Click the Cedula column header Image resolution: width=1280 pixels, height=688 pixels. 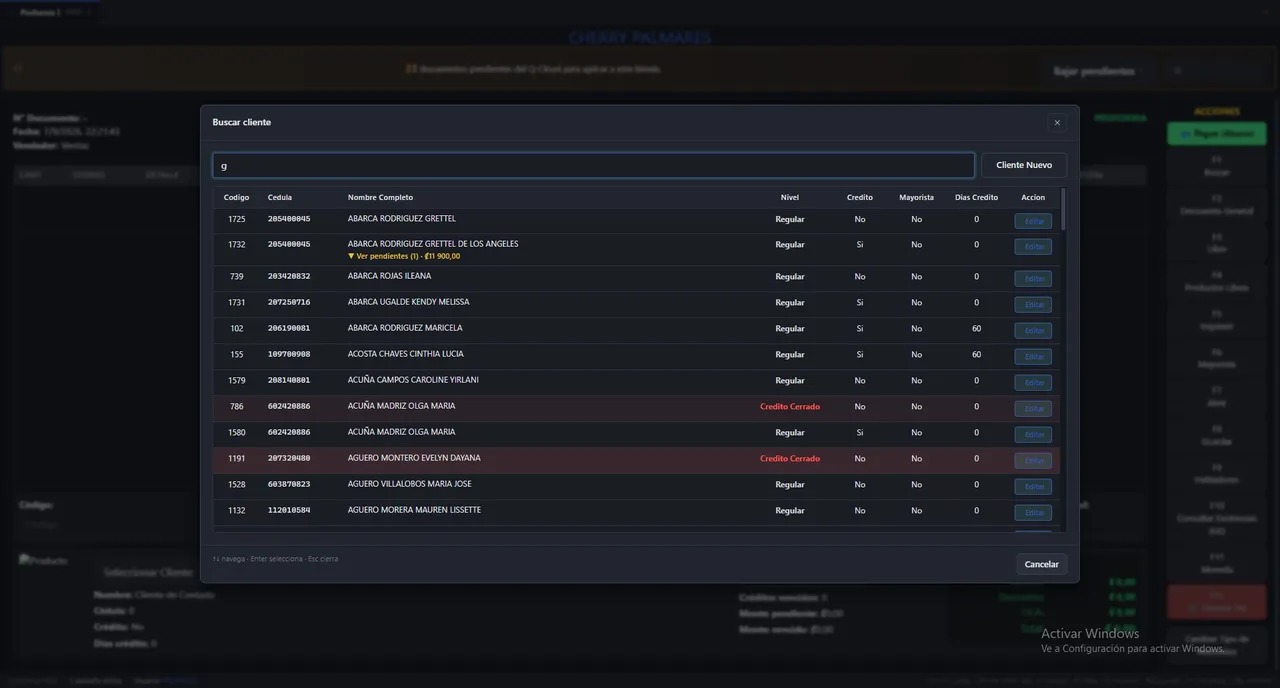(x=280, y=197)
